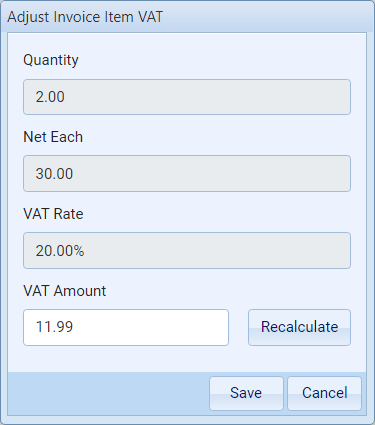
Task: Click the Recalculate button
Action: click(x=299, y=327)
